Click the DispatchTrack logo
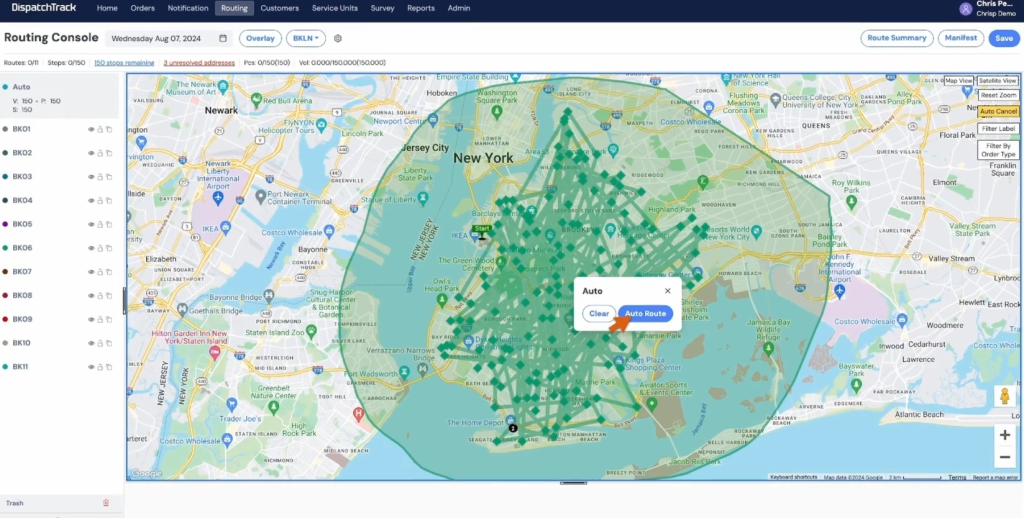 click(44, 8)
